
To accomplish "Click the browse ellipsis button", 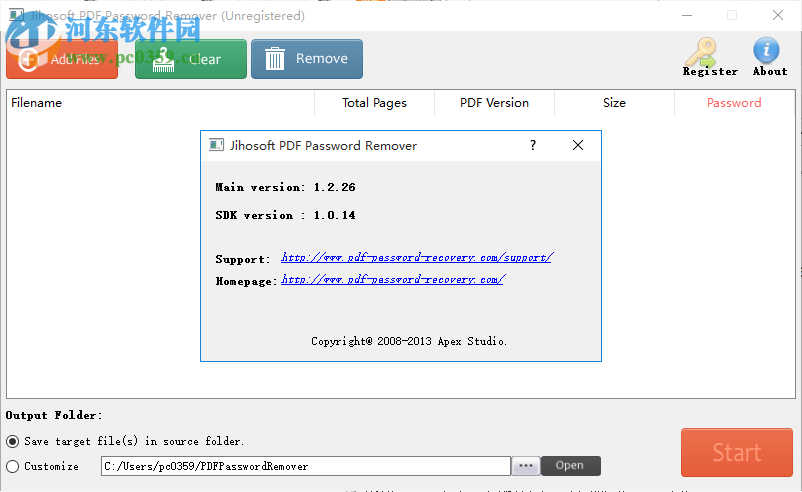I will tap(526, 466).
